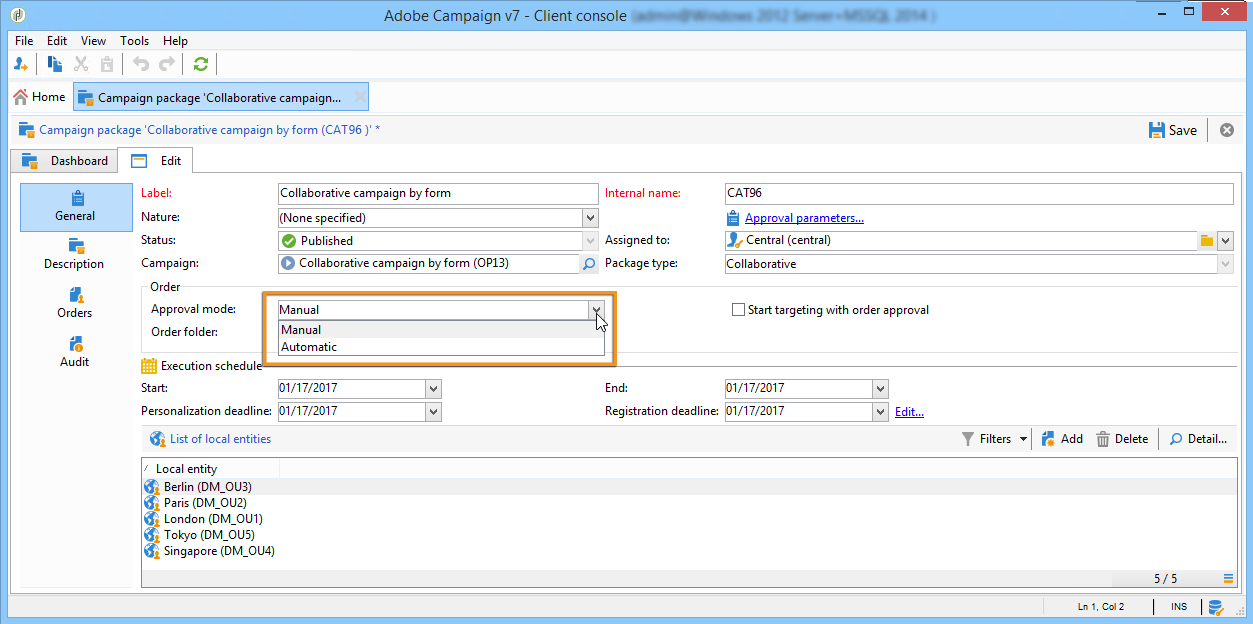This screenshot has width=1253, height=624.
Task: Expand the End date dropdown
Action: [x=880, y=388]
